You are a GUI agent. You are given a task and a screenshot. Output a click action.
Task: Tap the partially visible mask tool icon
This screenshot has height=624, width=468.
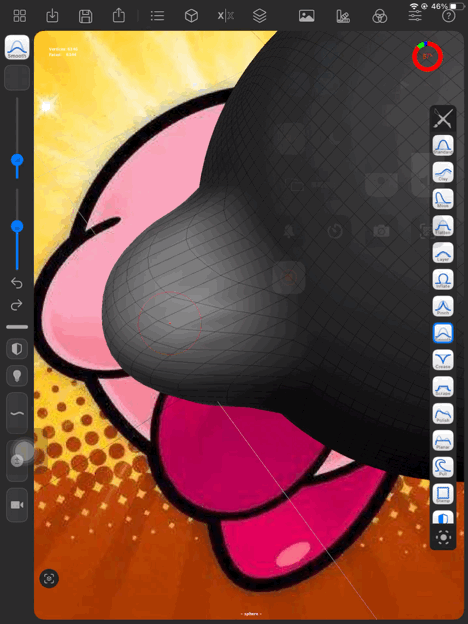coord(443,517)
